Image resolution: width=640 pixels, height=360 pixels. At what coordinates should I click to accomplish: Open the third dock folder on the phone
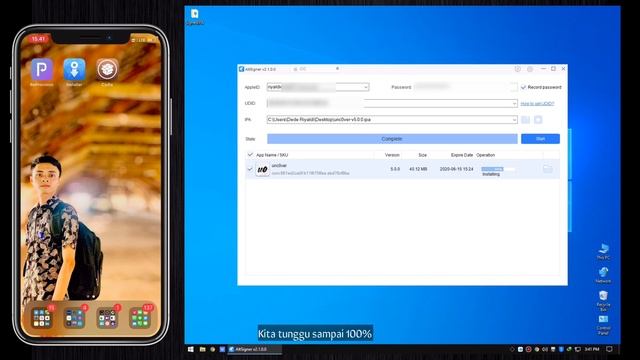click(x=107, y=318)
